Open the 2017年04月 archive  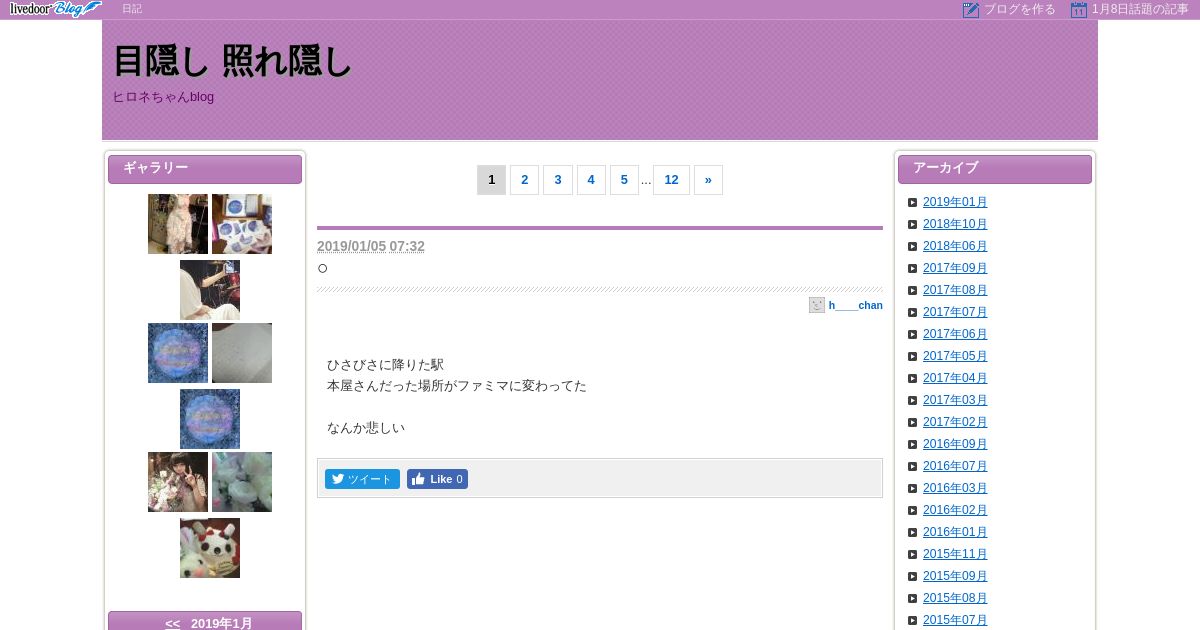point(955,378)
